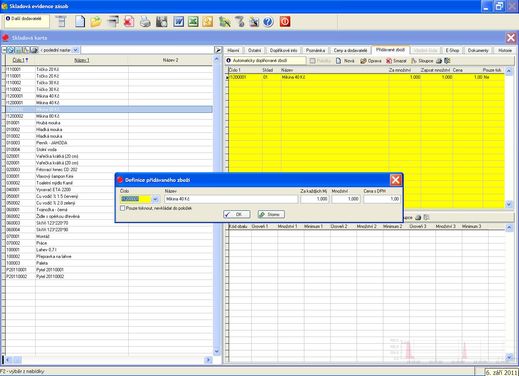Select the 'Montáž' row

[x=109, y=236]
